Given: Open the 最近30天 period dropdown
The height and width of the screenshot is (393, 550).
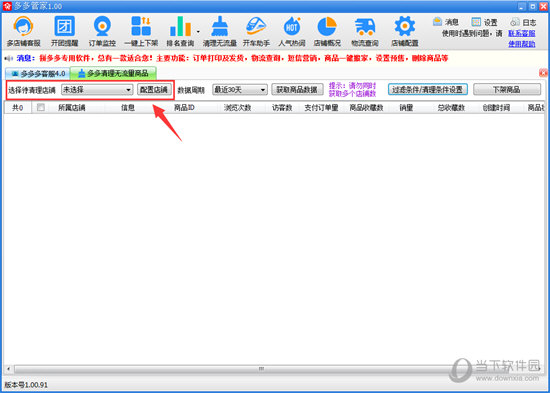Looking at the screenshot, I should point(240,90).
